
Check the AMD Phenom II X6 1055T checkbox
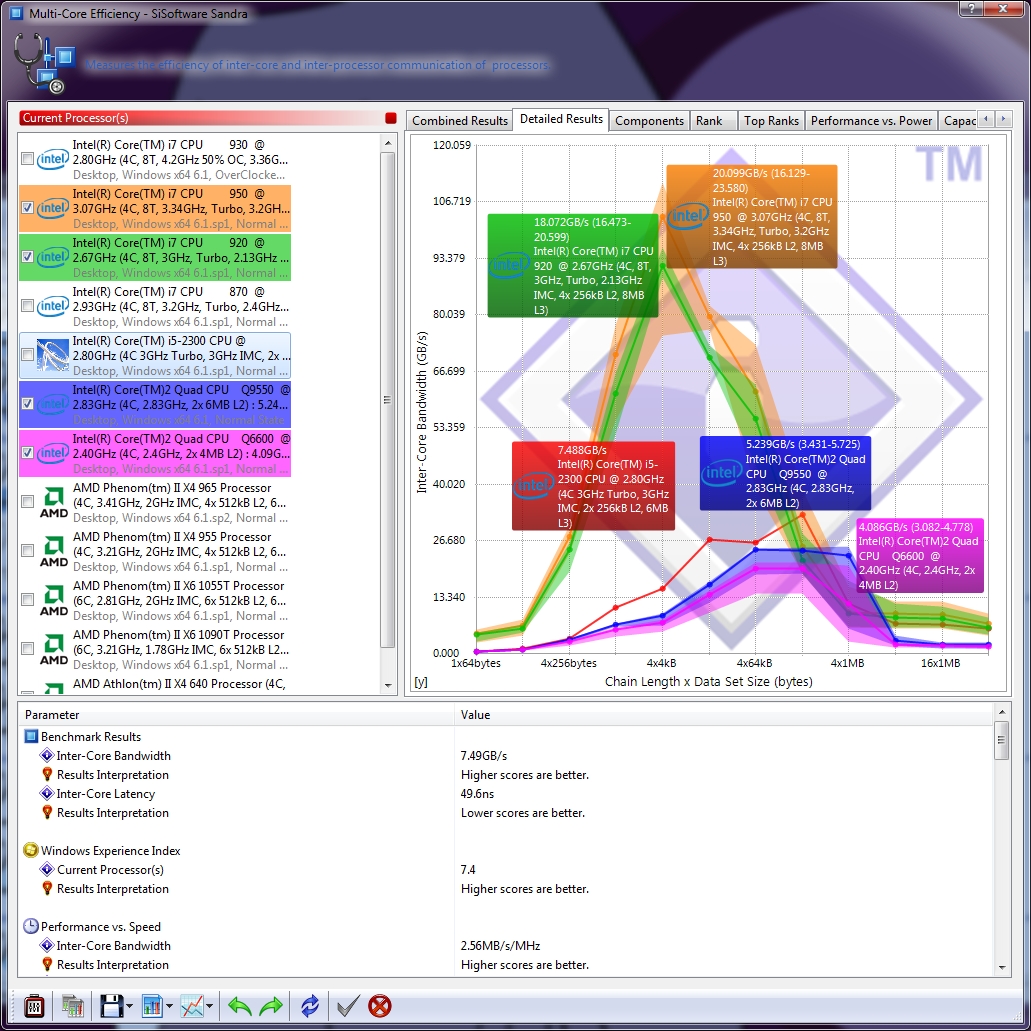(x=27, y=600)
